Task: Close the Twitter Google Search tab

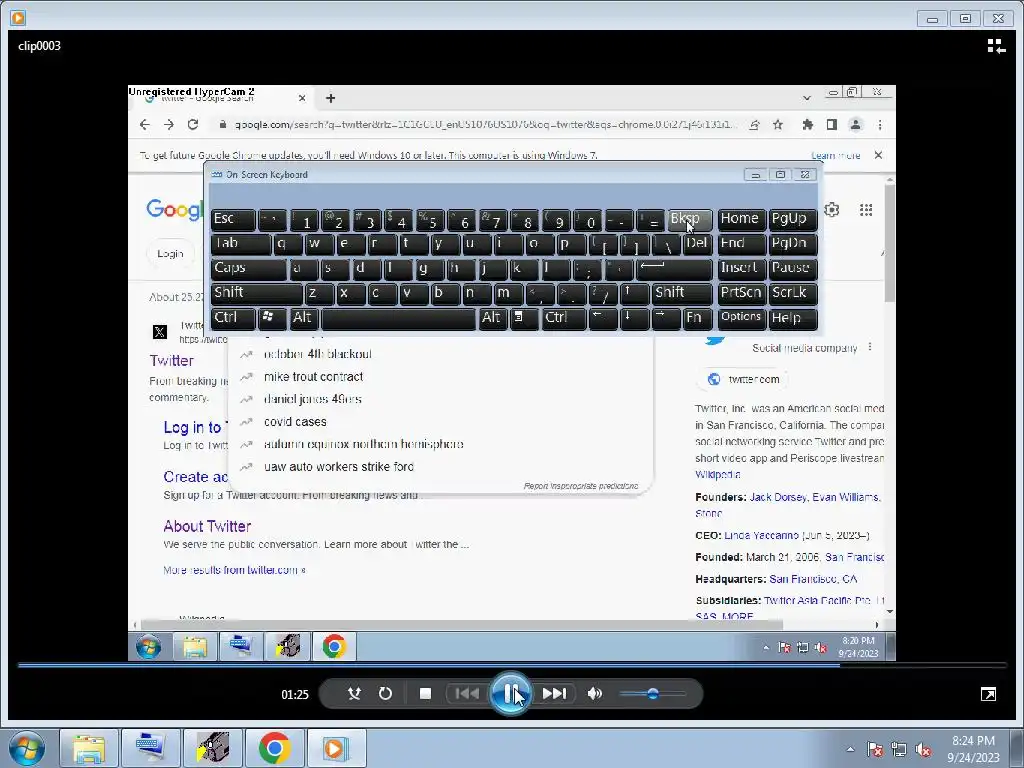Action: [302, 98]
